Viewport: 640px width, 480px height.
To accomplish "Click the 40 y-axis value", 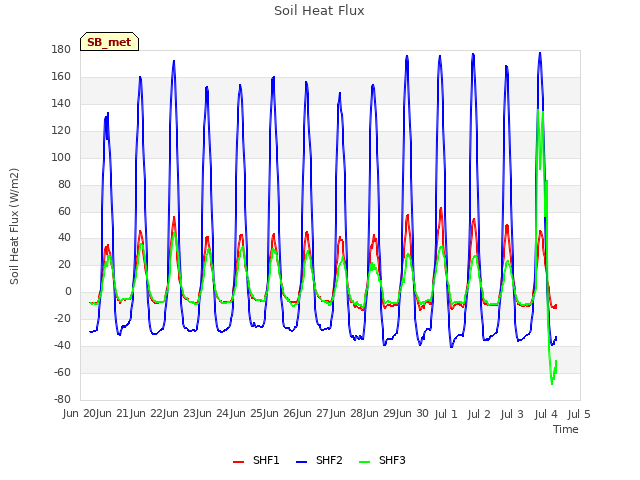I will click(64, 238).
